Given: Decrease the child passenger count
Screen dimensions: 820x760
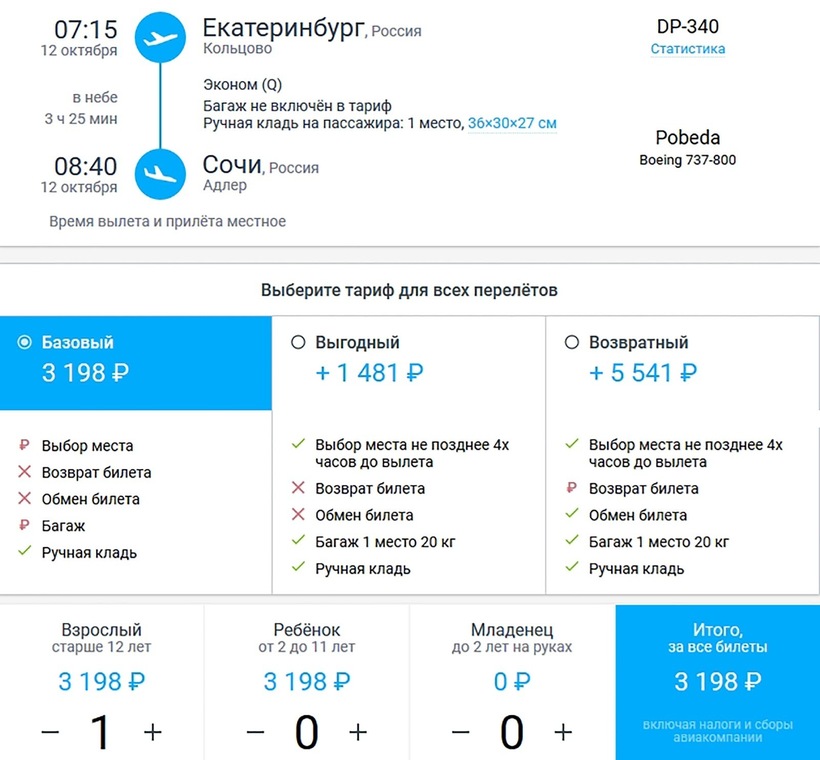Looking at the screenshot, I should 255,732.
